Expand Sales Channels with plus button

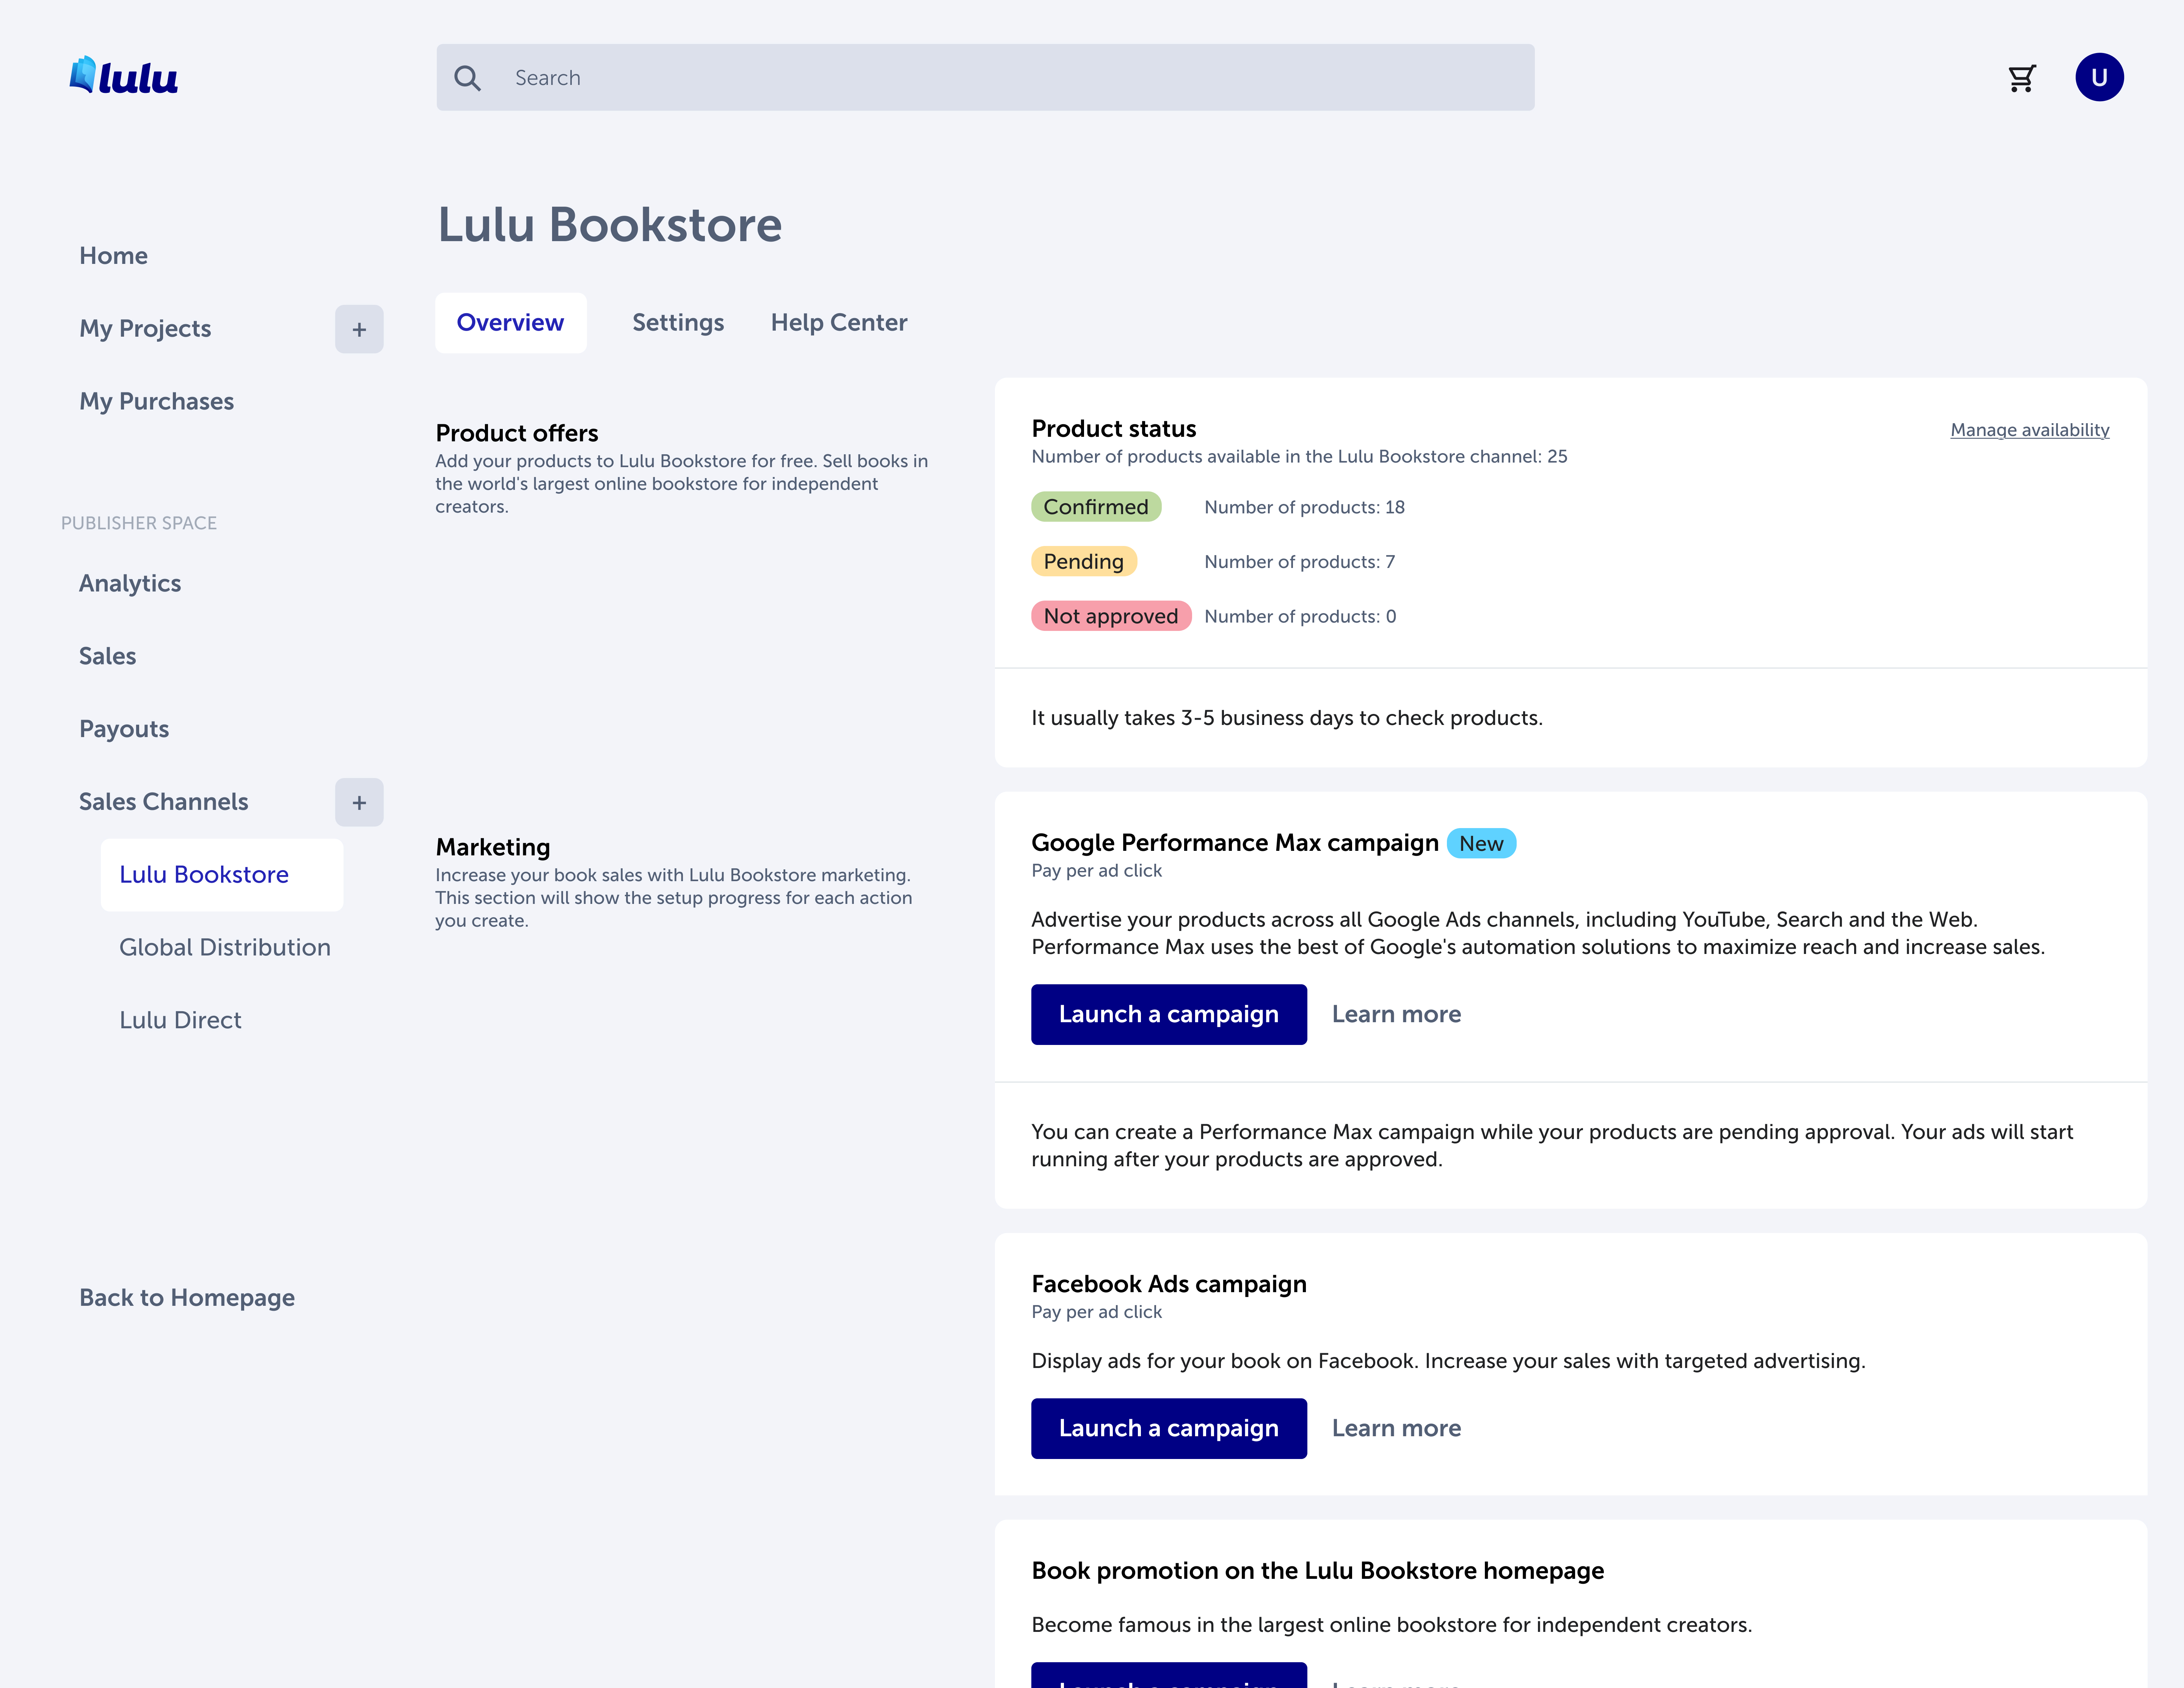tap(359, 802)
